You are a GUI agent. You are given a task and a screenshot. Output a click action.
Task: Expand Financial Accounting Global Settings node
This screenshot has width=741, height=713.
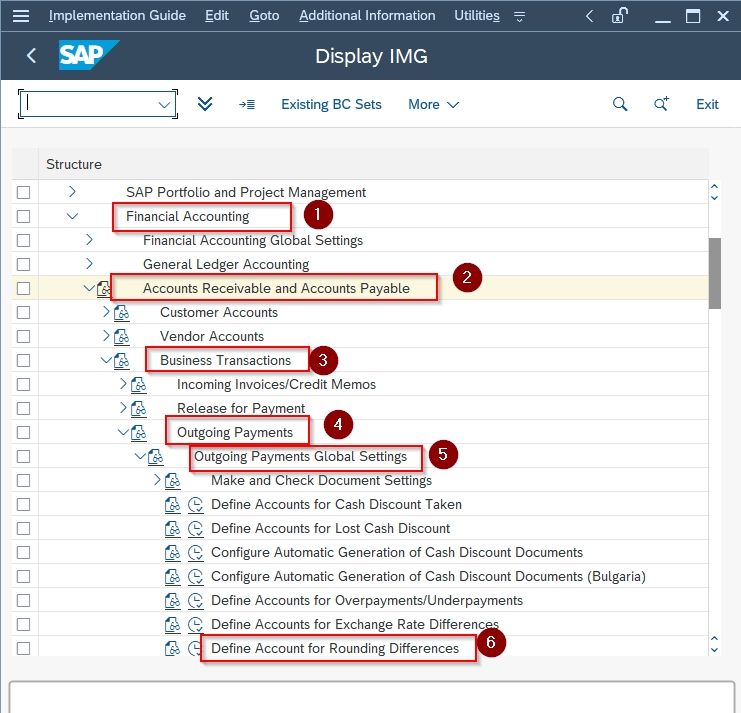[x=89, y=240]
